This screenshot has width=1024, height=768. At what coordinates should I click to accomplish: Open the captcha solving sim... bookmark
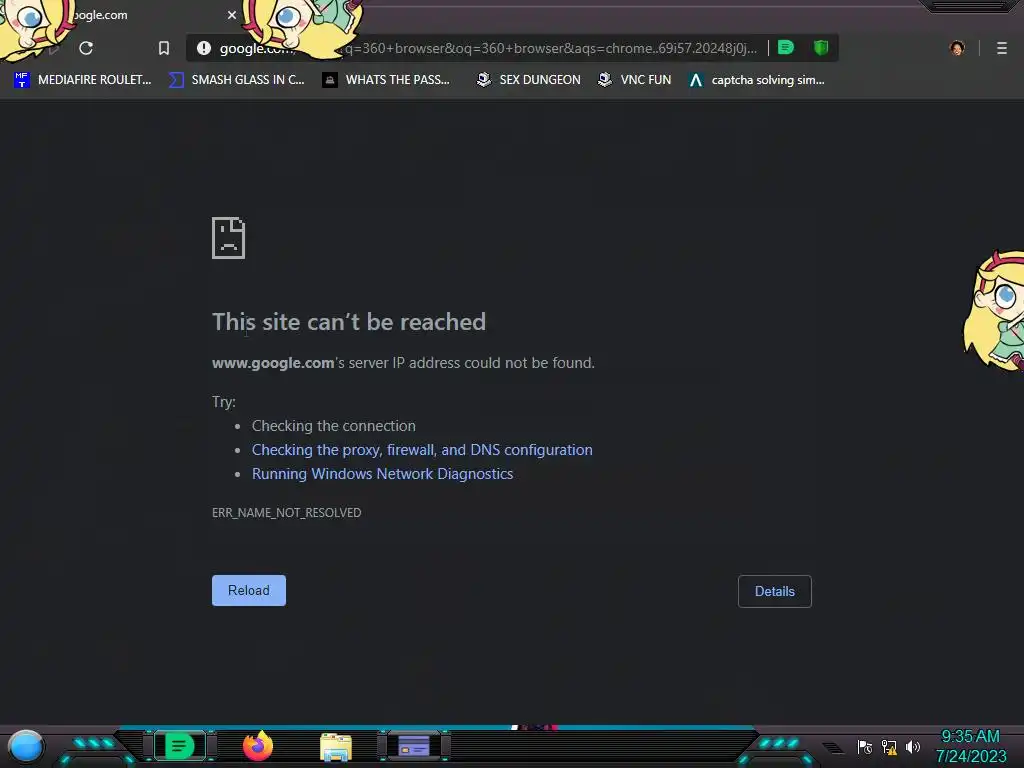757,80
